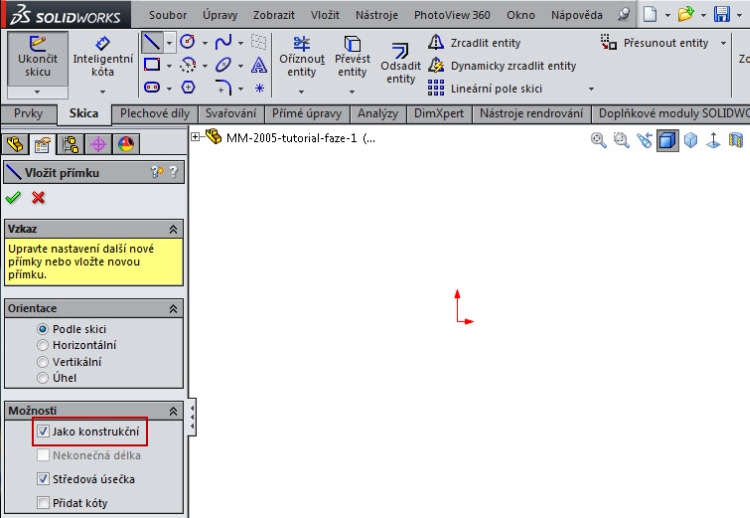Viewport: 750px width, 518px height.
Task: Open the Soubor menu
Action: click(x=167, y=15)
